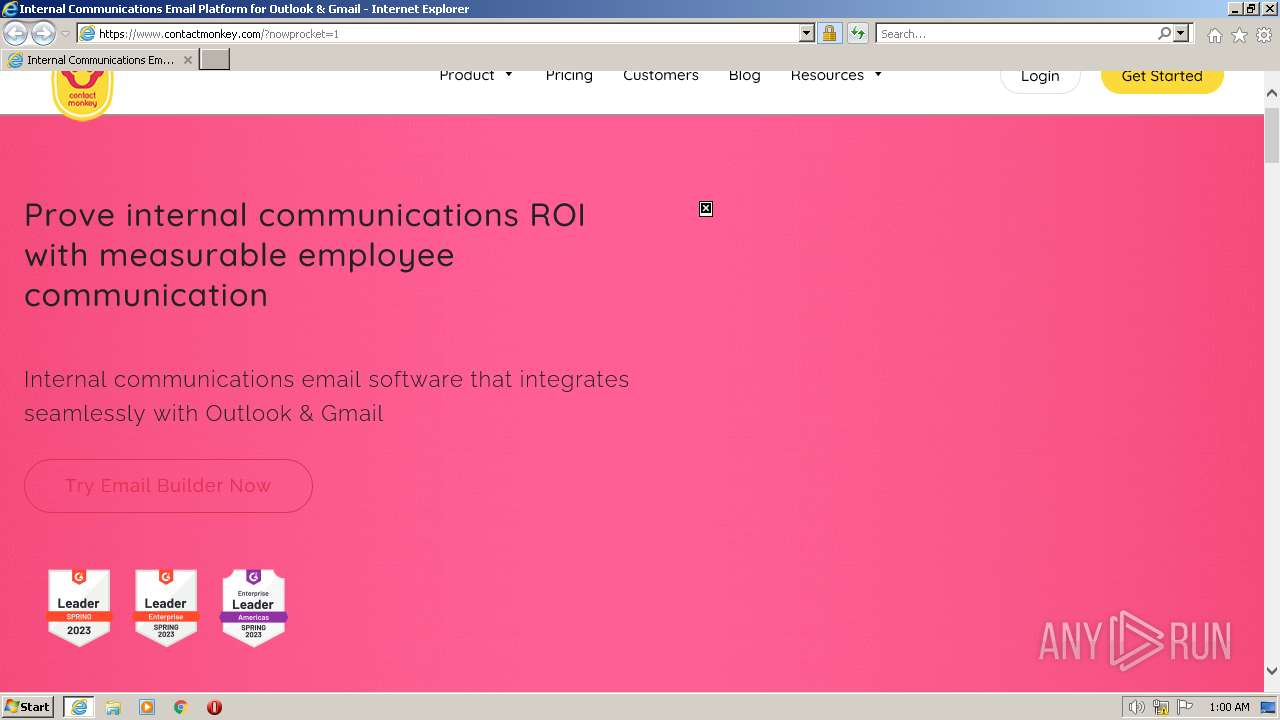Go to the Pricing page

point(569,76)
